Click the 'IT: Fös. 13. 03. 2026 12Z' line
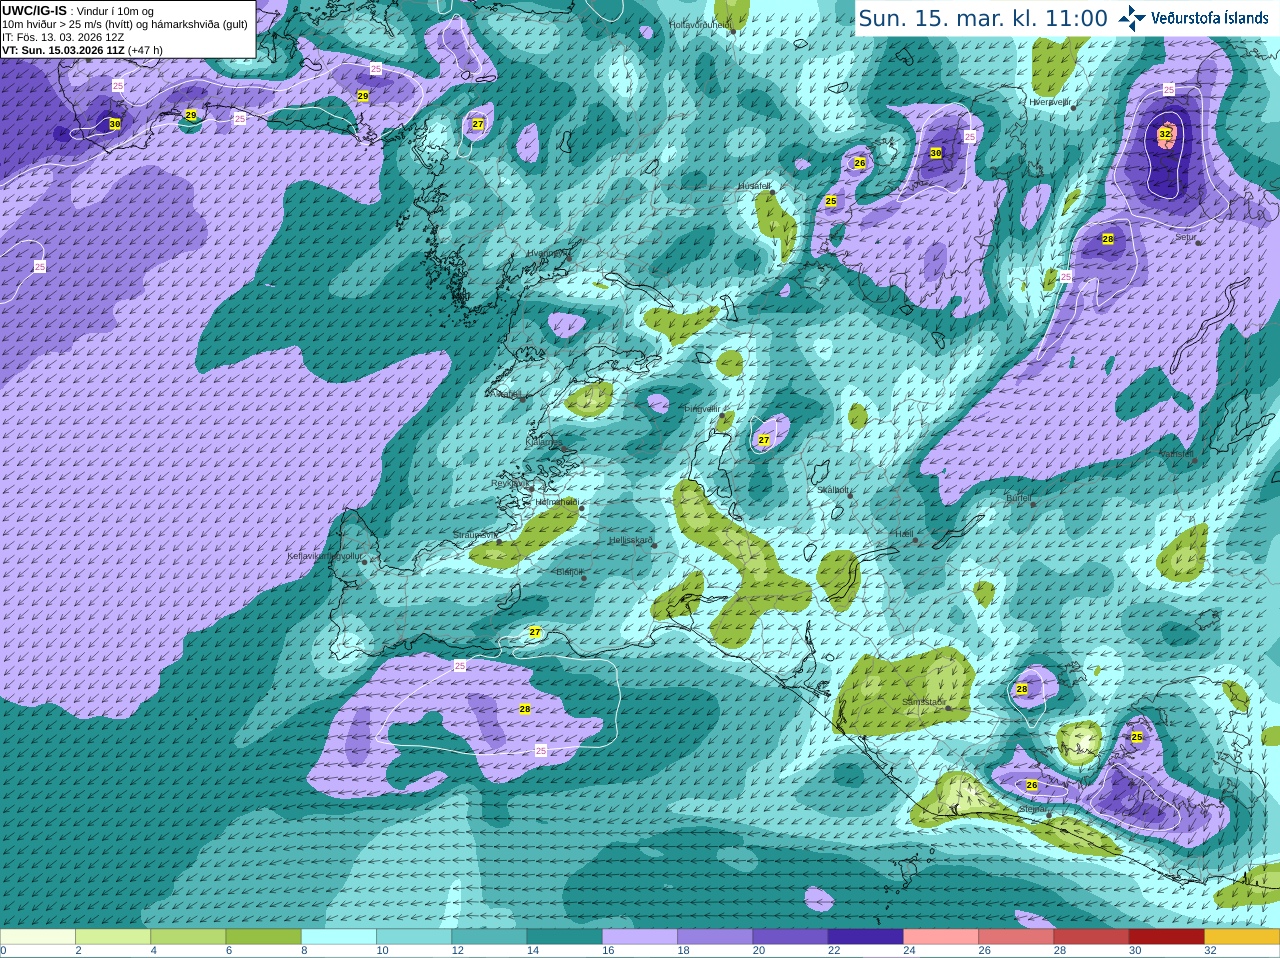1280x958 pixels. (x=63, y=37)
